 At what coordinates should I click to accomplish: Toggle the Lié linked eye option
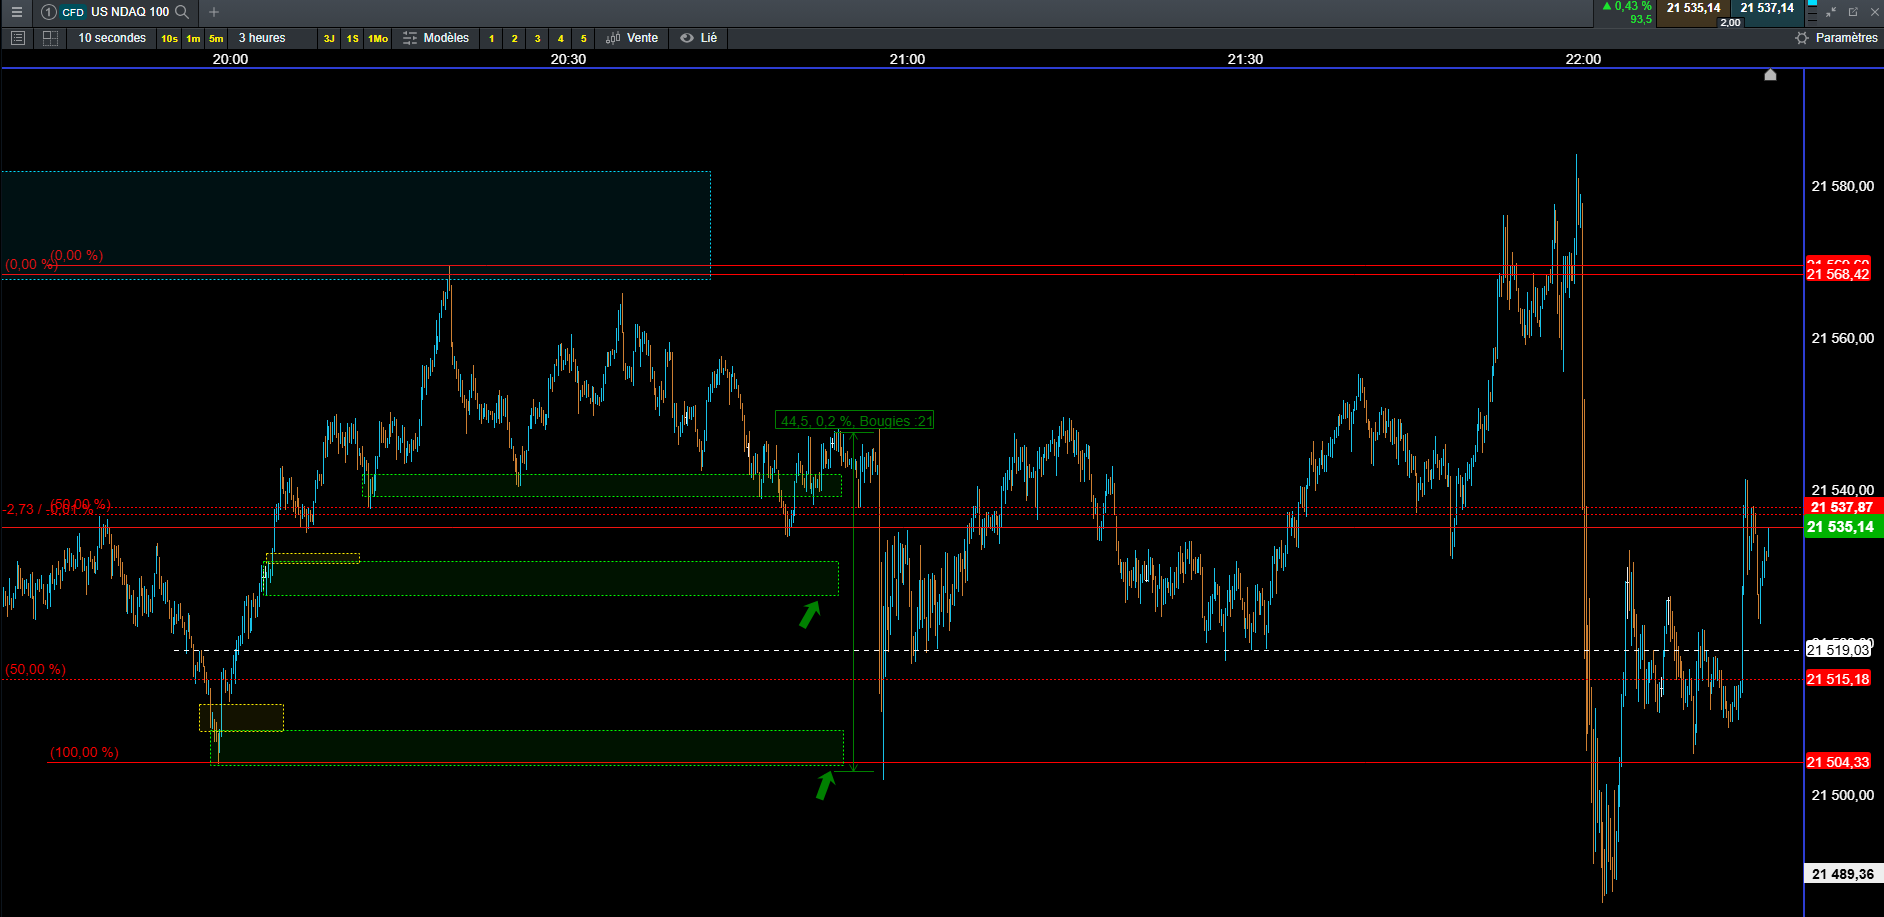pyautogui.click(x=699, y=38)
